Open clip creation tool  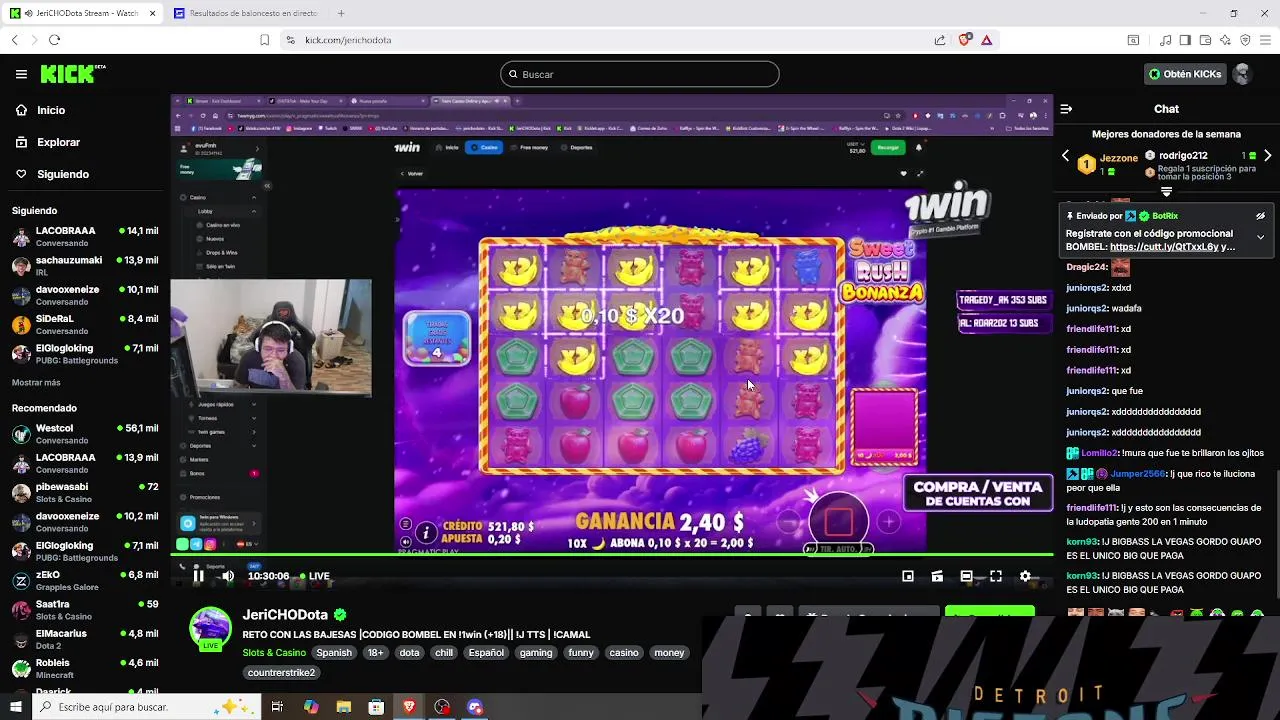pos(937,576)
